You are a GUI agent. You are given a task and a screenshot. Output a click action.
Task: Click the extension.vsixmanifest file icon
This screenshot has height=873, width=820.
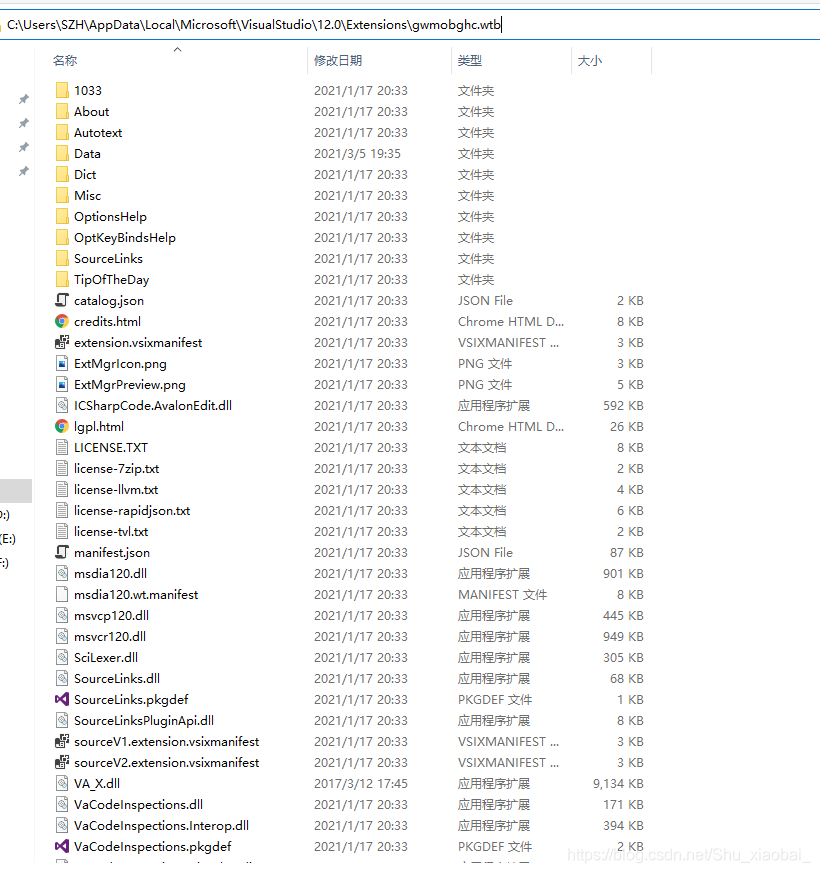tap(62, 342)
